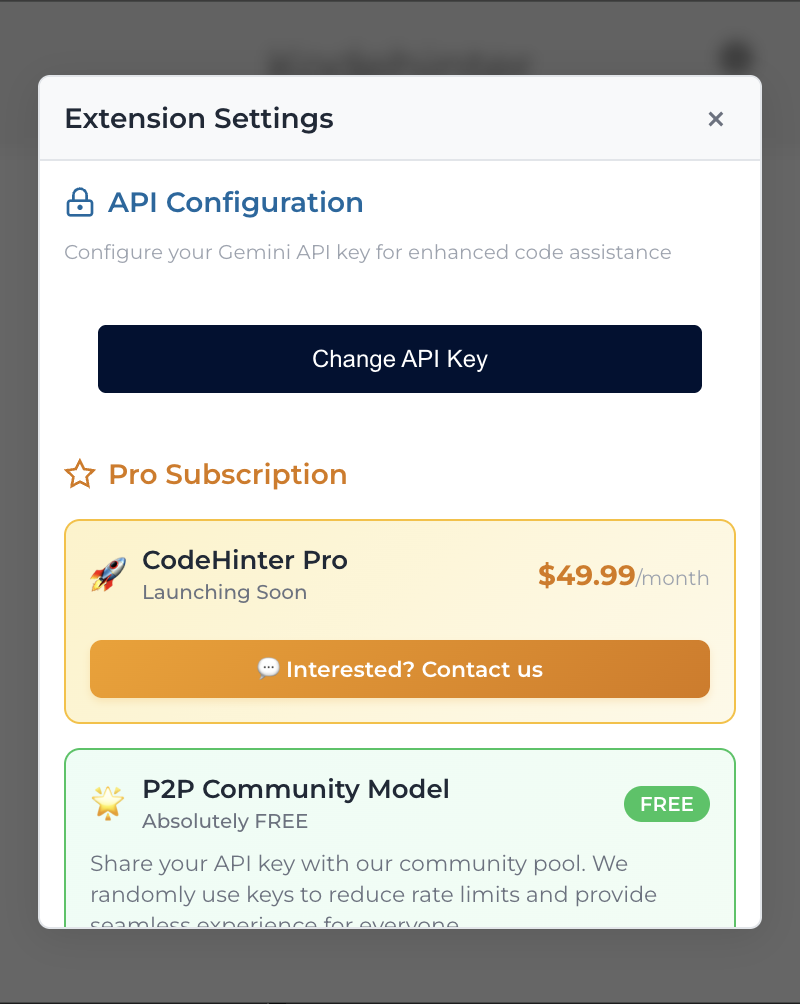Click the rocket icon for CodeHinter Pro

(108, 574)
